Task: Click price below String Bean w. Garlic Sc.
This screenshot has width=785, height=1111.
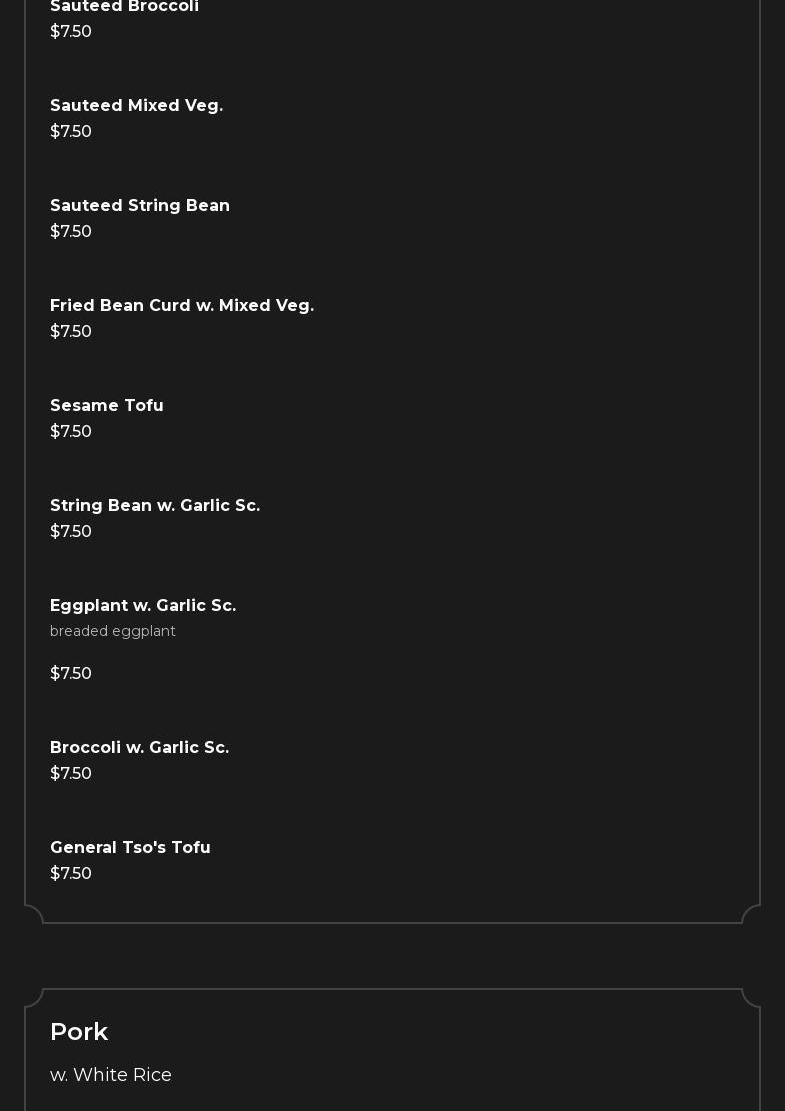Action: click(71, 532)
